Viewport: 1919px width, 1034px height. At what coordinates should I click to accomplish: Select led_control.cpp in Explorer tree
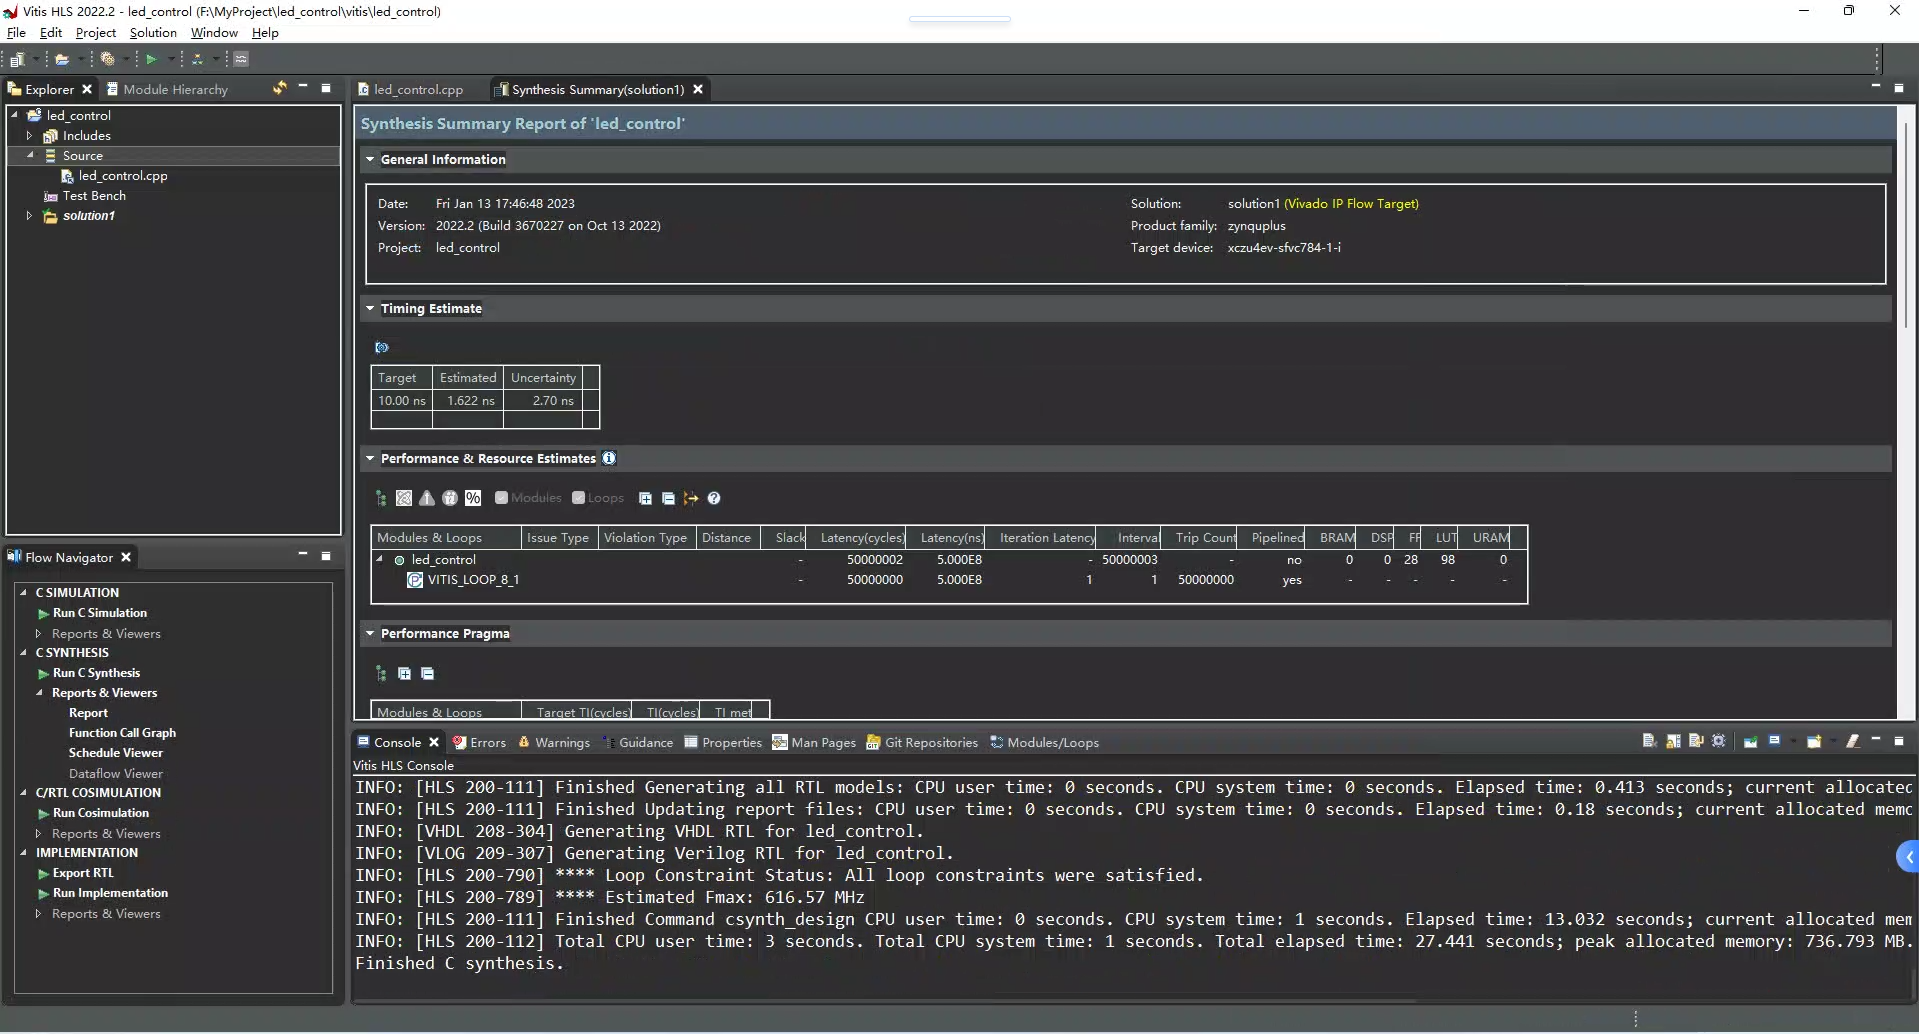(x=123, y=175)
